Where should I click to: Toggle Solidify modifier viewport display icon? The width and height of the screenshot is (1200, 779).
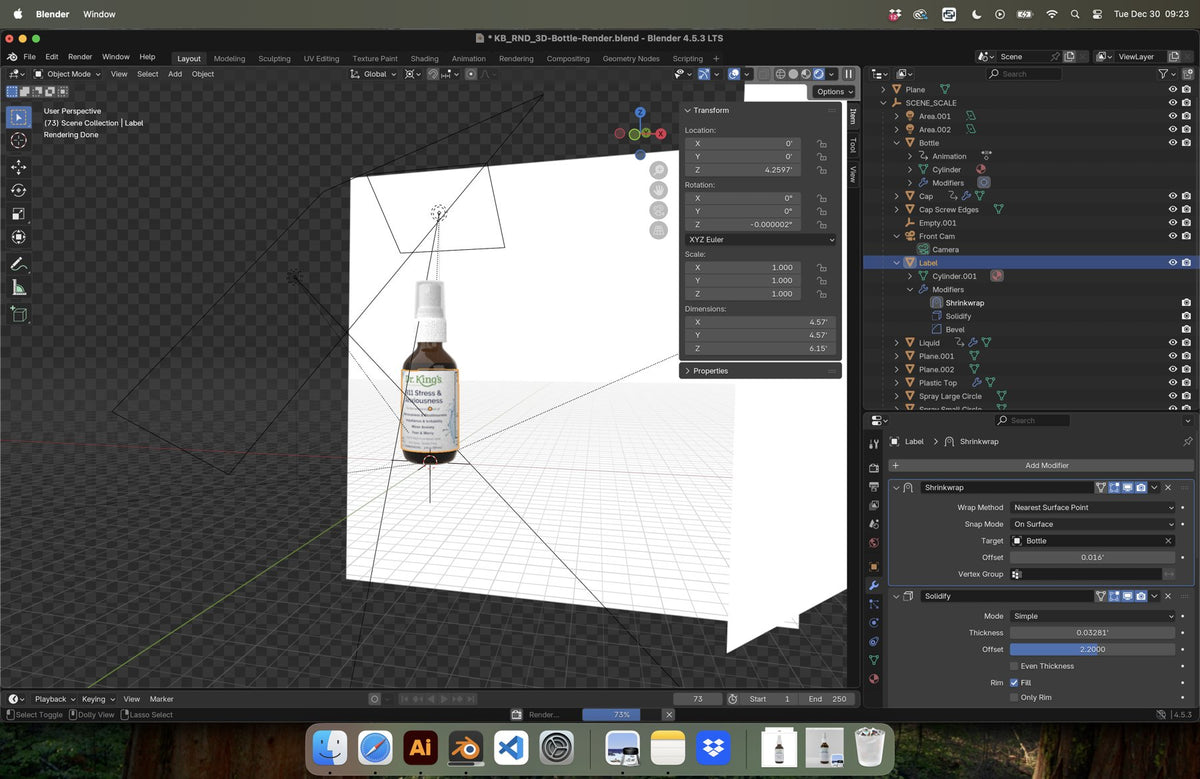point(1127,596)
